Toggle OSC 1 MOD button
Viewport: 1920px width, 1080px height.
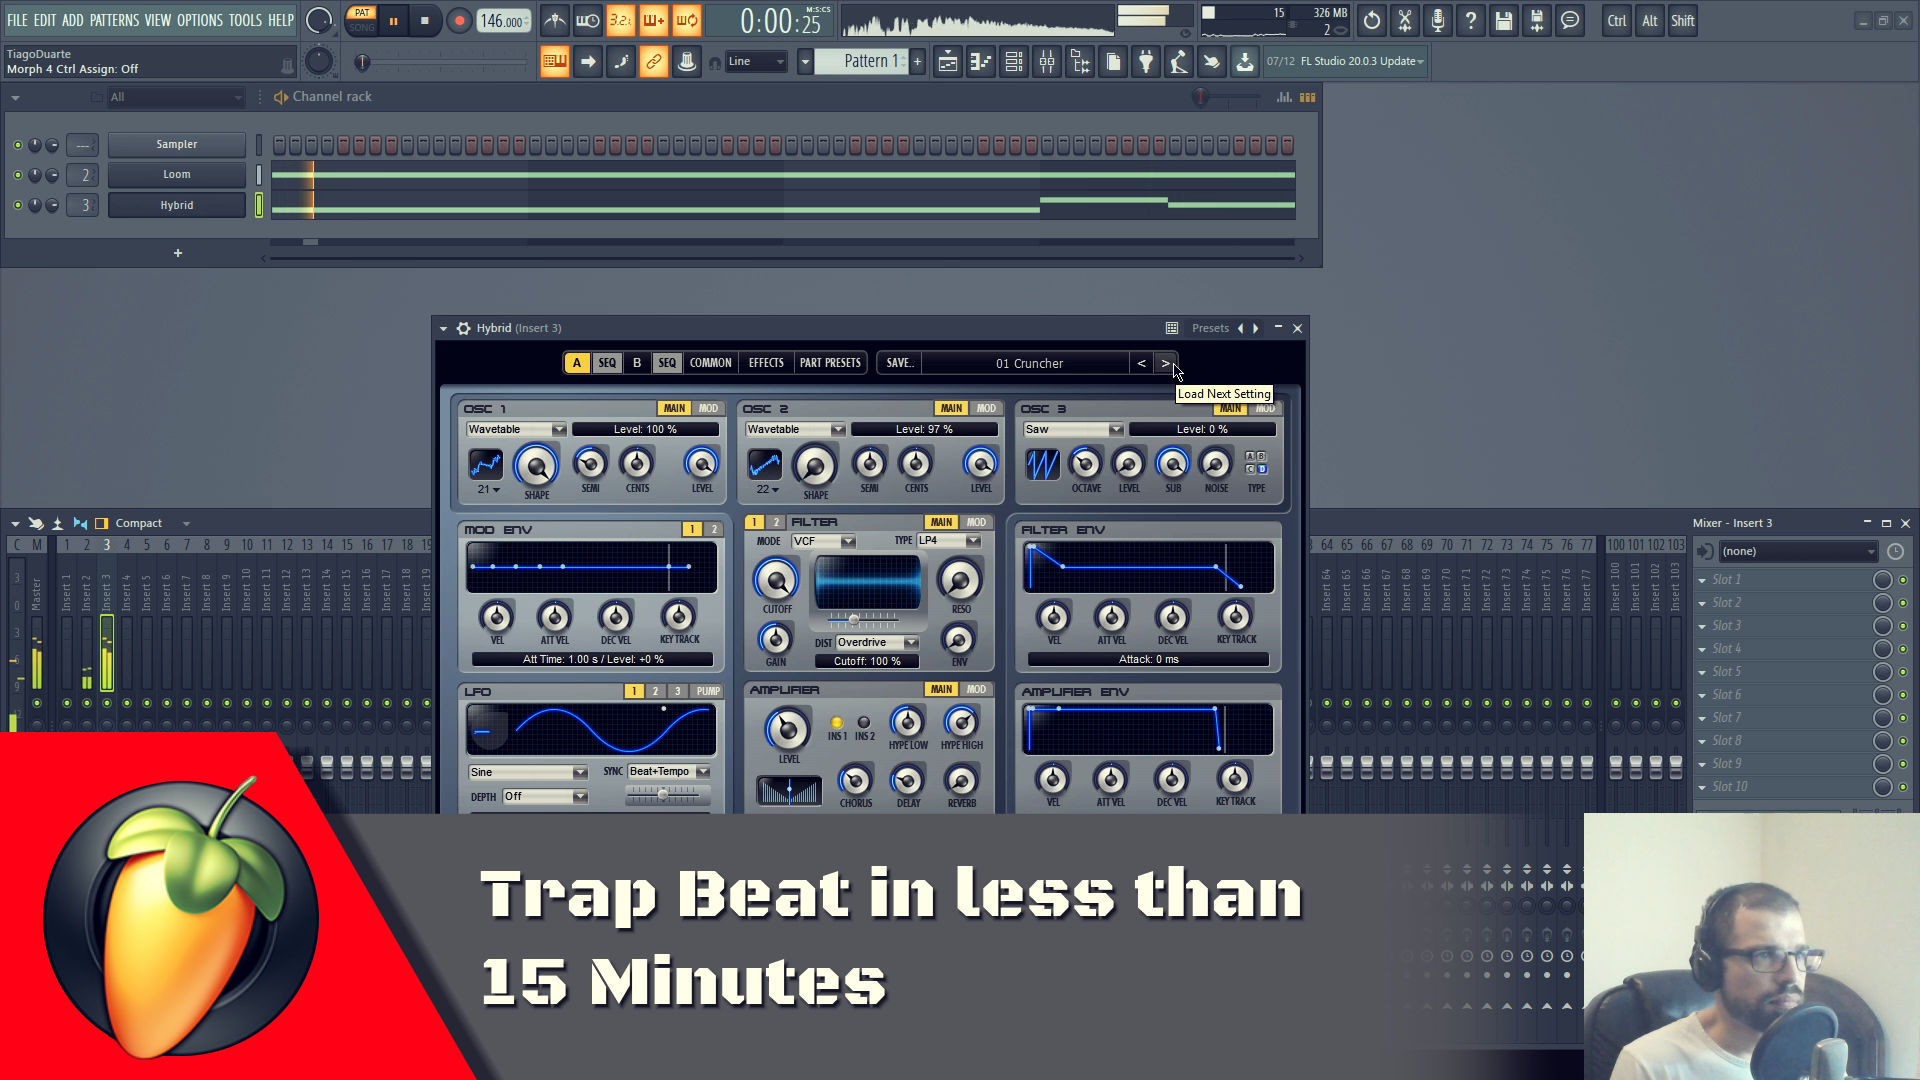click(708, 408)
